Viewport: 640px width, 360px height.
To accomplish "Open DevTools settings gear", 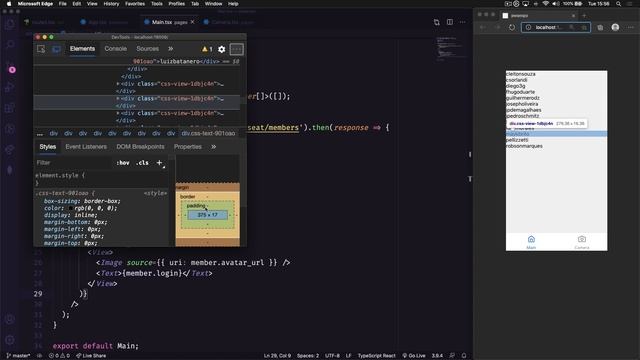I will click(x=222, y=49).
